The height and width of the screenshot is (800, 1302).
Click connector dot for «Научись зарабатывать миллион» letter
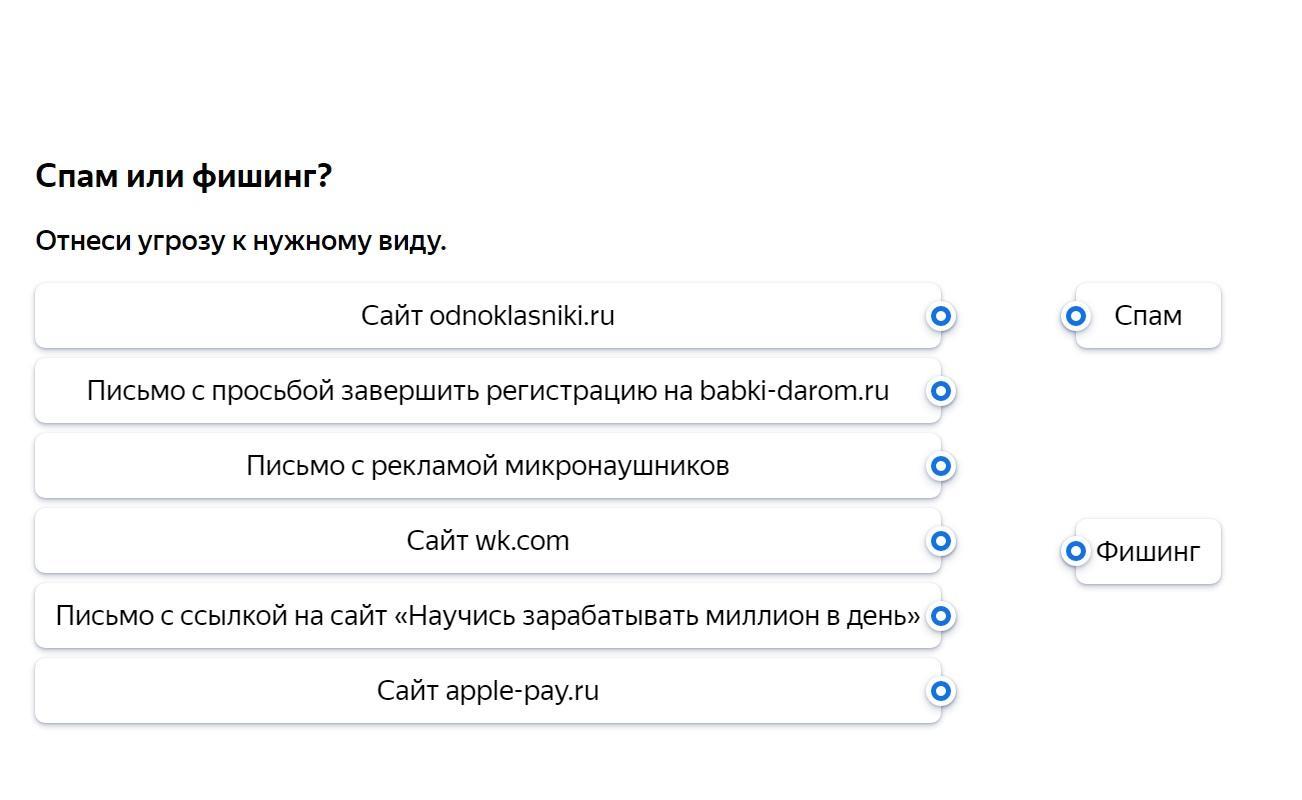pyautogui.click(x=940, y=616)
